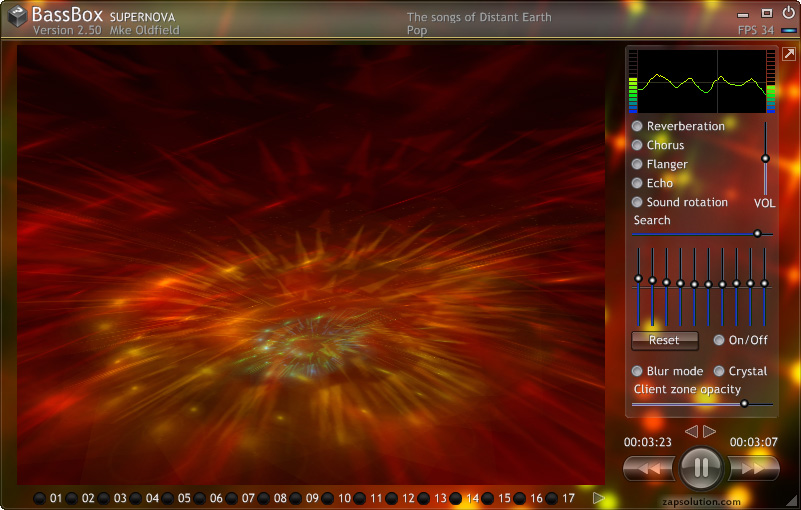Click the Client zone opacity slider knob
Viewport: 801px width, 510px height.
click(x=744, y=404)
